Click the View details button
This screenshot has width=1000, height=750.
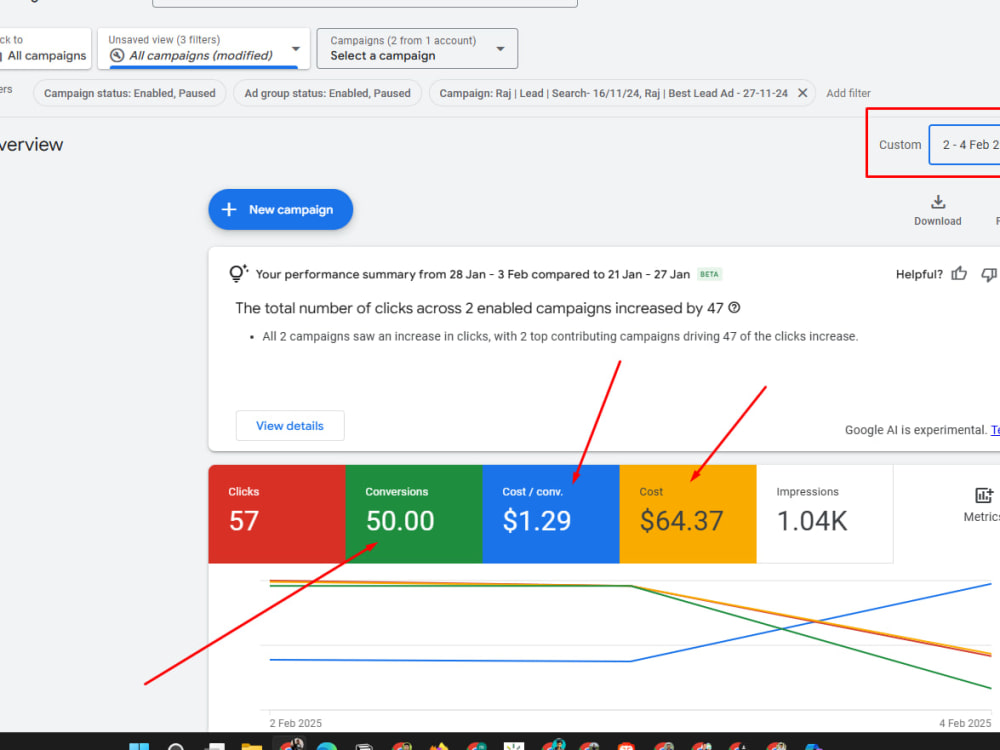(x=290, y=425)
